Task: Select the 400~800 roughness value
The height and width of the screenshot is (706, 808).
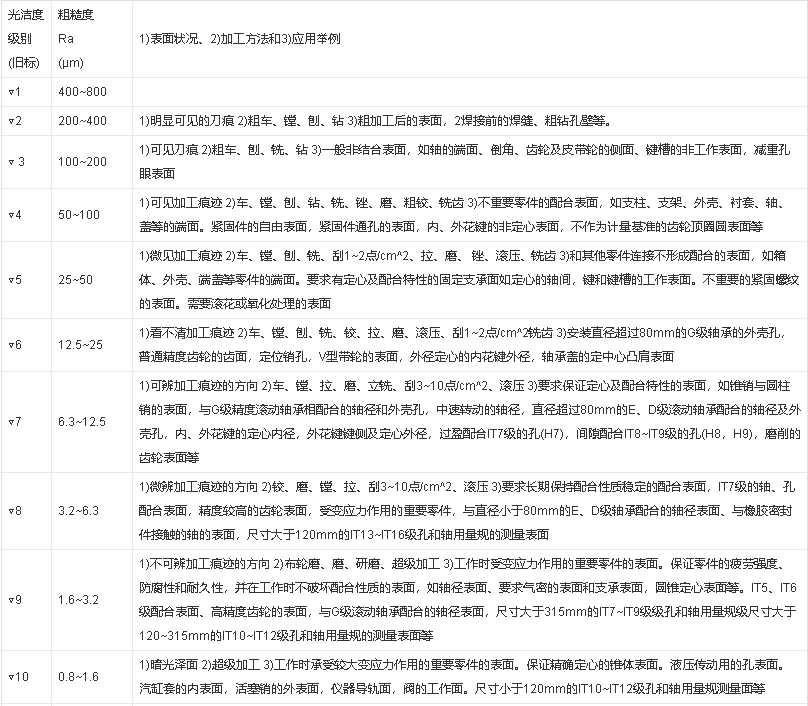Action: pos(81,91)
